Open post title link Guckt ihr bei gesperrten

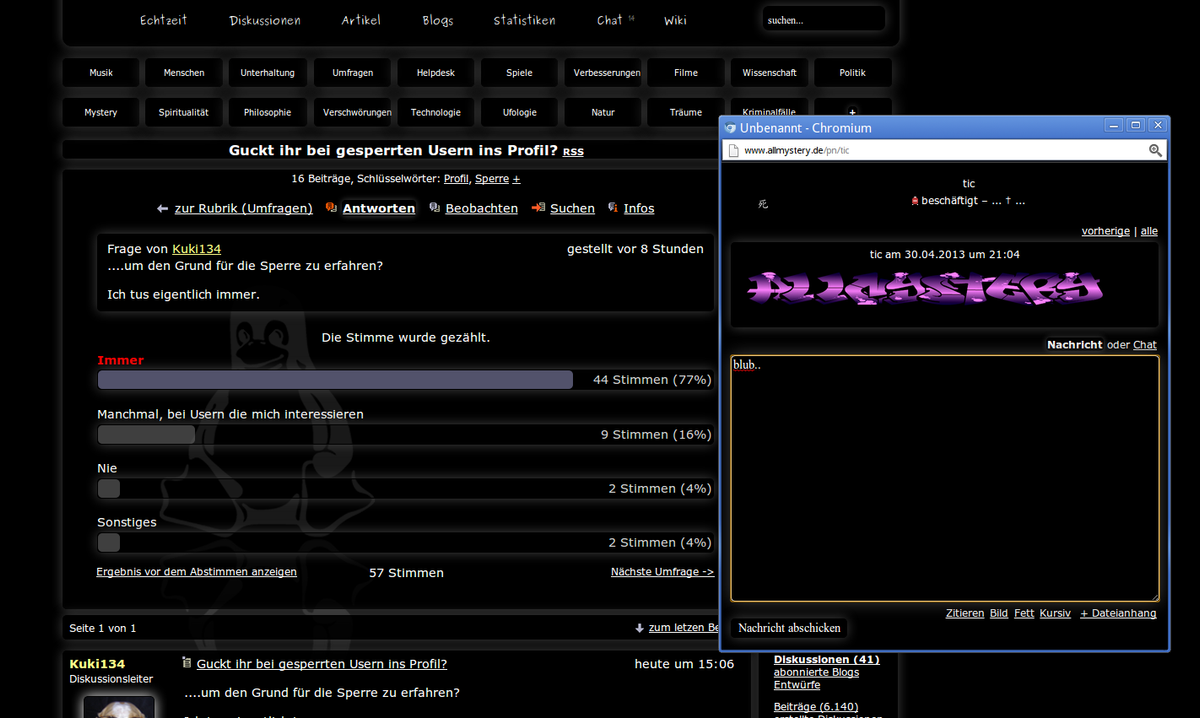322,664
